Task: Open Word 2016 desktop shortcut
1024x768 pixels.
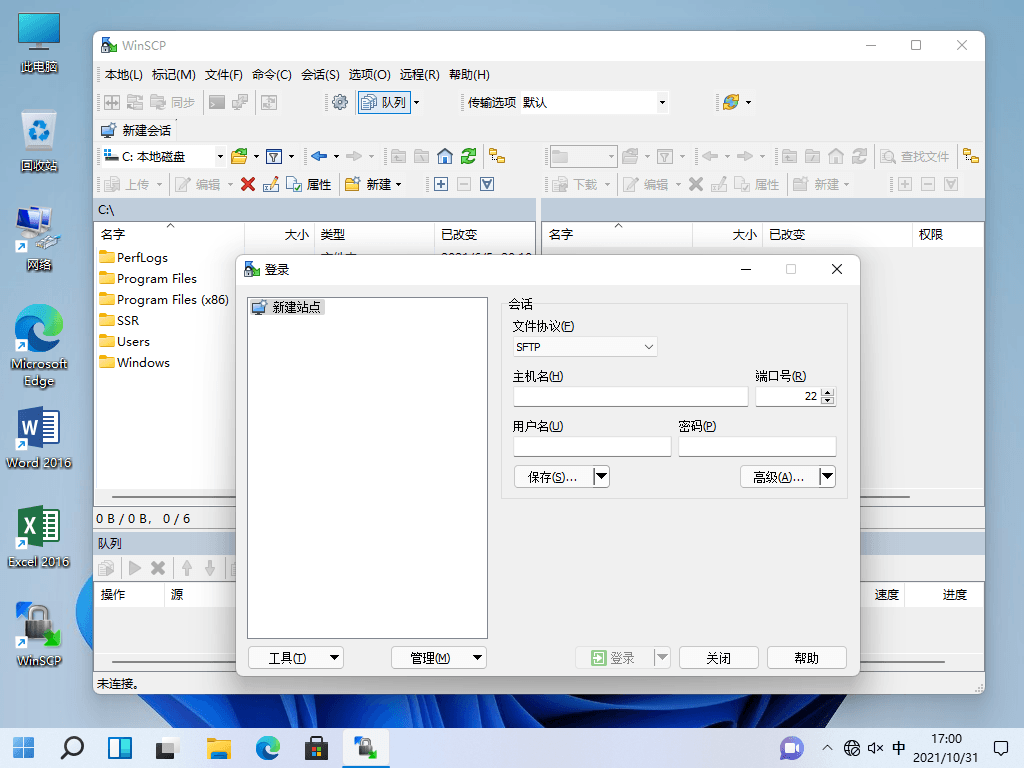Action: (39, 438)
